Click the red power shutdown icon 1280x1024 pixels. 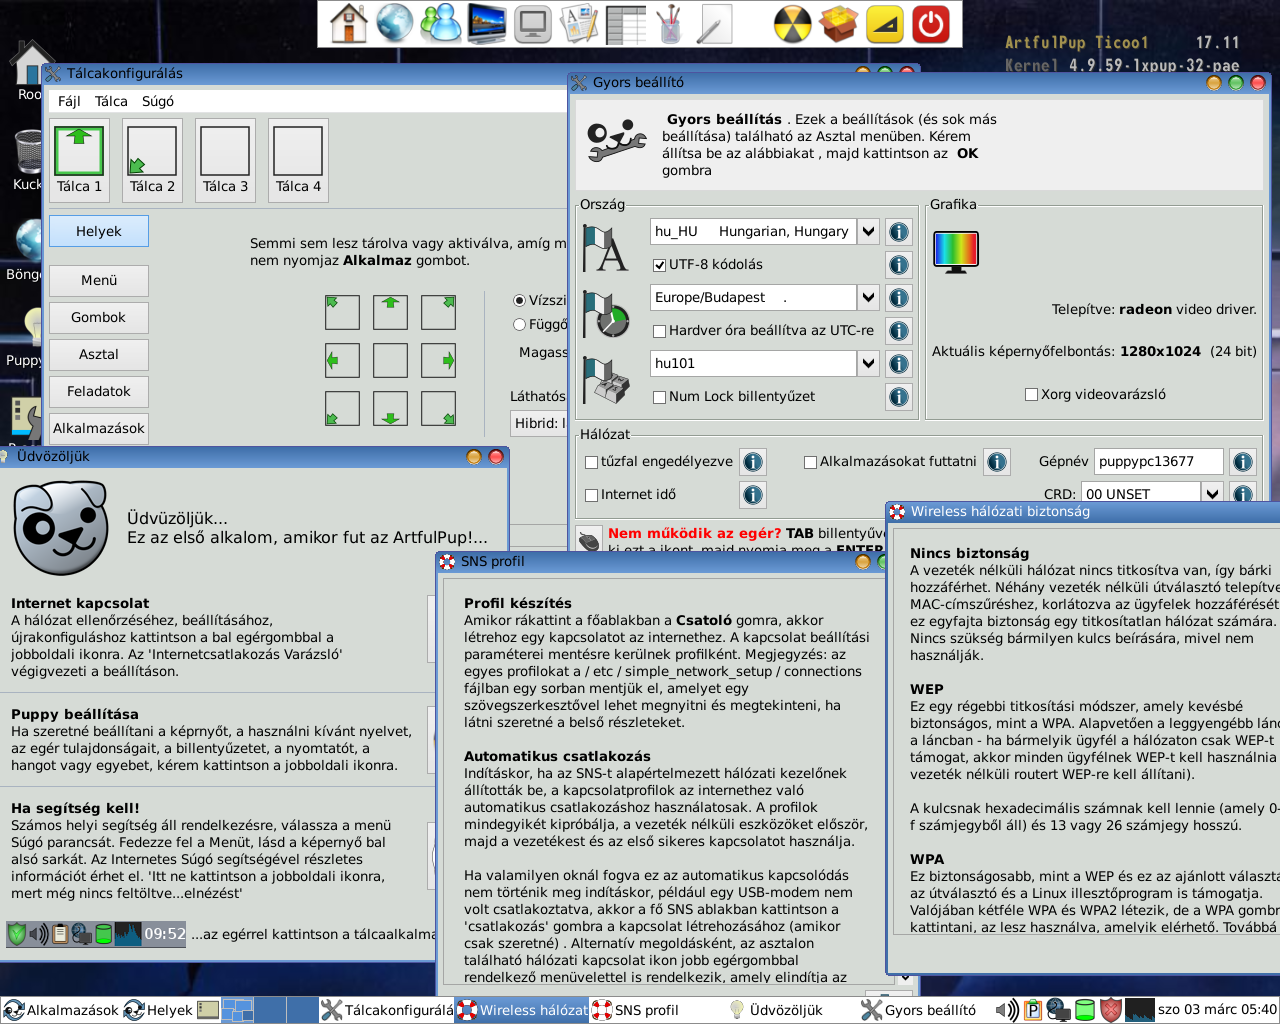pos(932,23)
